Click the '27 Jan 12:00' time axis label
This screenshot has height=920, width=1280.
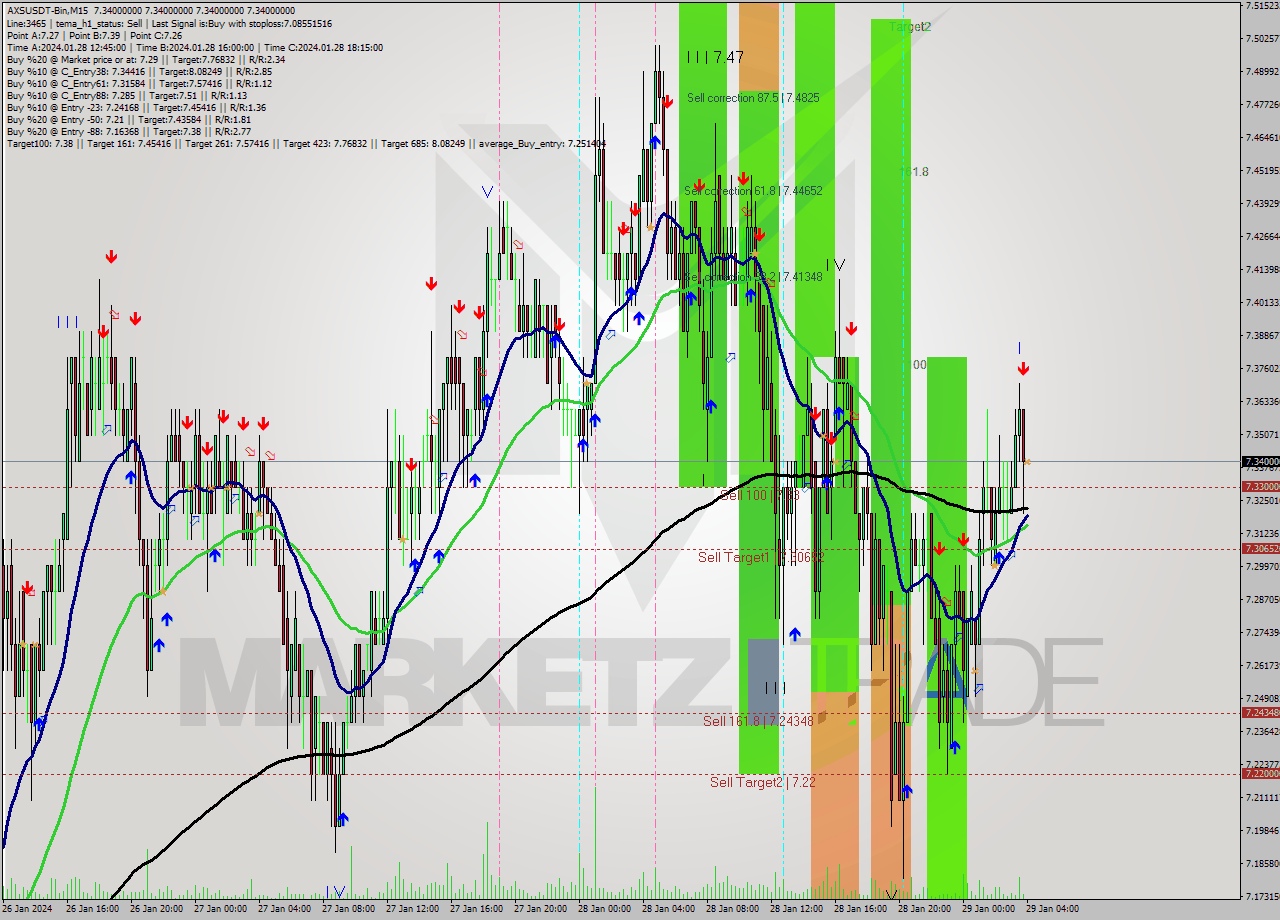(x=411, y=909)
